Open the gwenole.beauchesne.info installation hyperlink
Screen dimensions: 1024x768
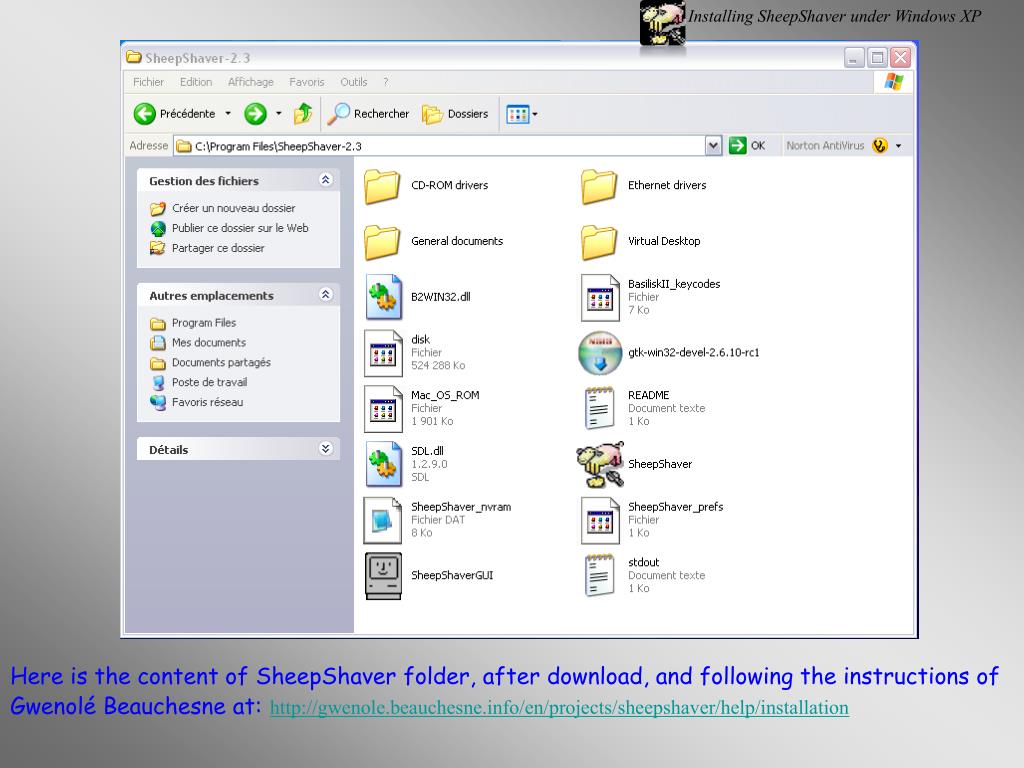tap(559, 708)
